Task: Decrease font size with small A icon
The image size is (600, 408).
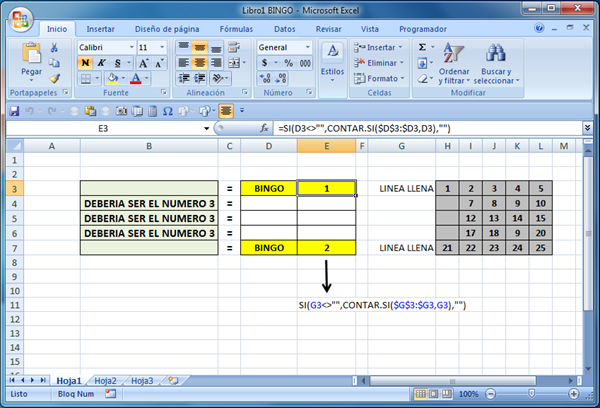Action: tap(159, 63)
